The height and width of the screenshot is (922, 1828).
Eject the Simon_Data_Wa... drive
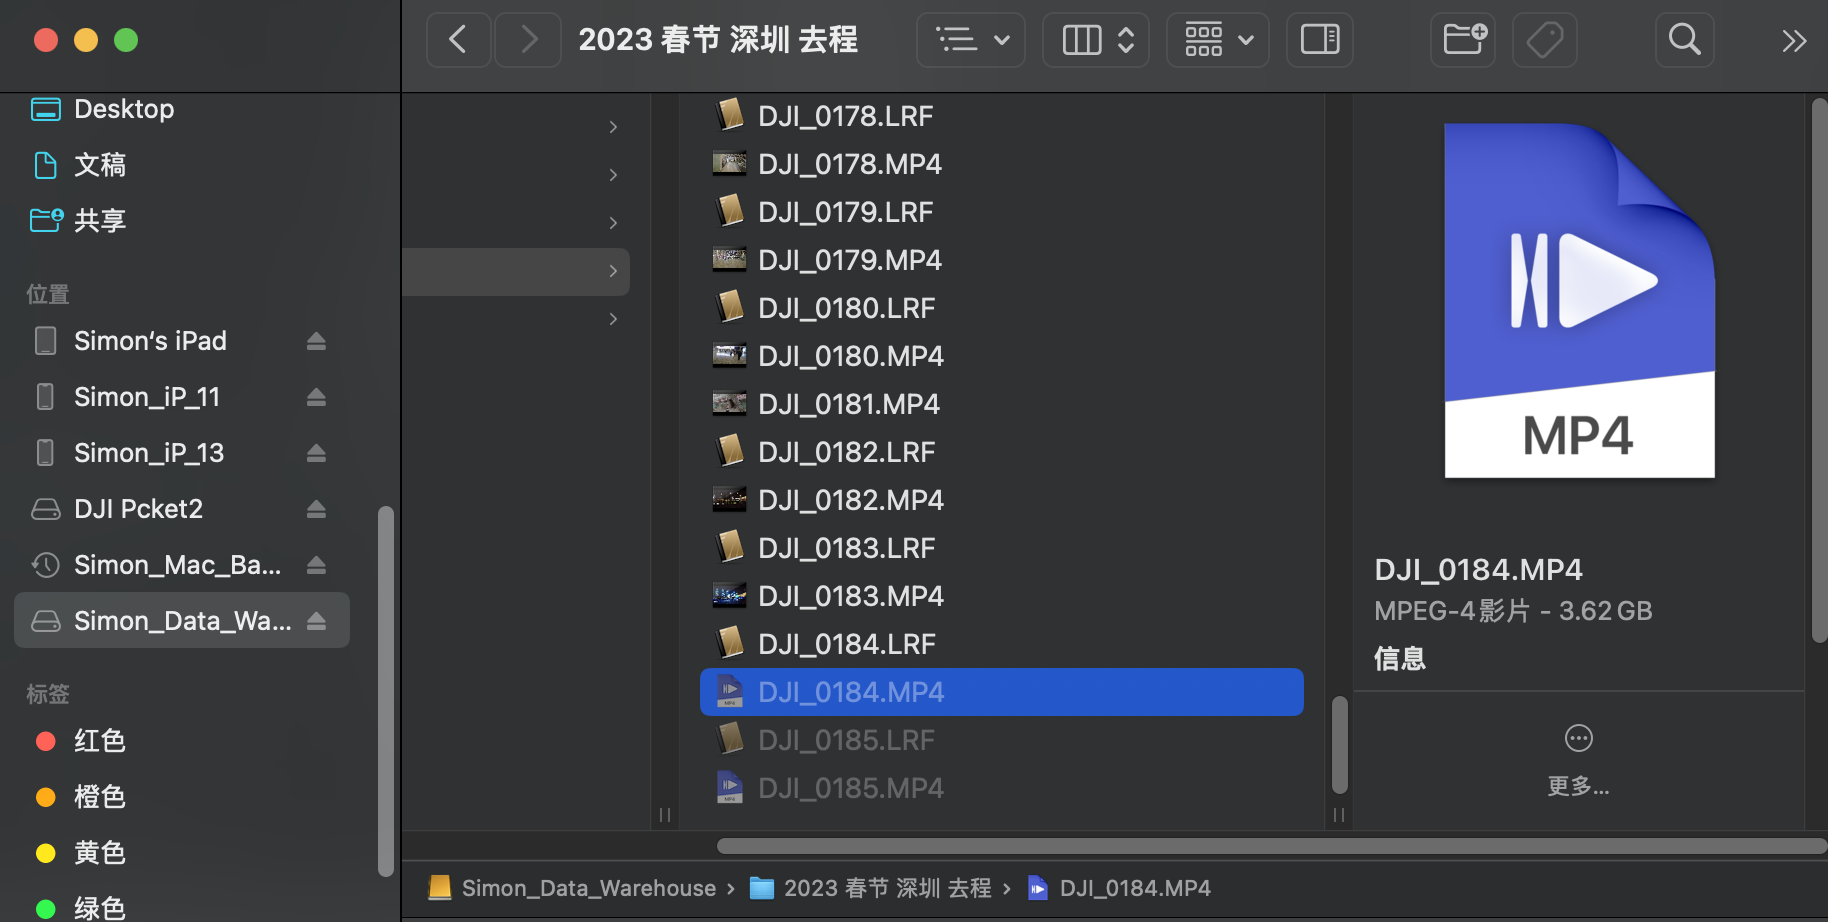point(317,621)
